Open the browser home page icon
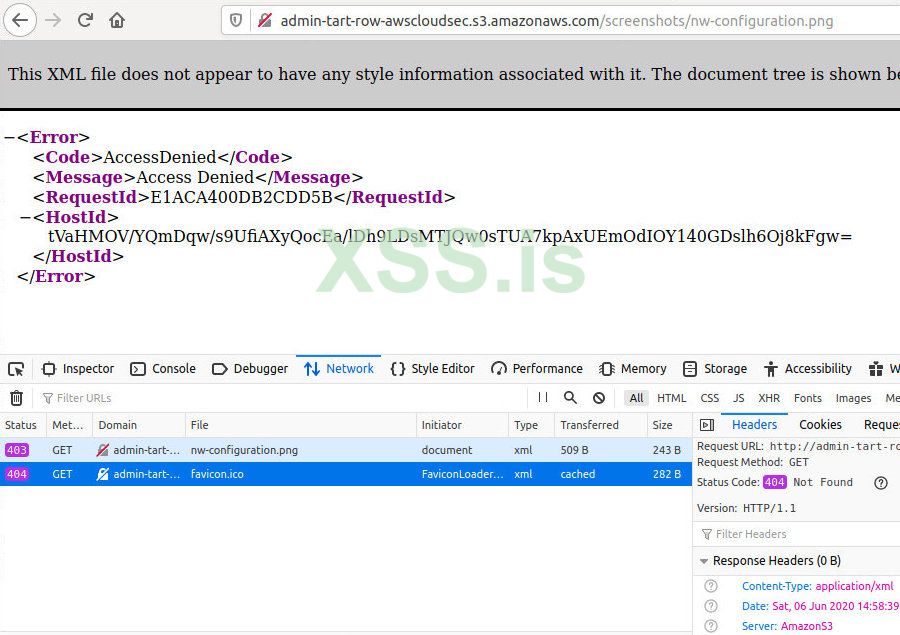 click(117, 21)
